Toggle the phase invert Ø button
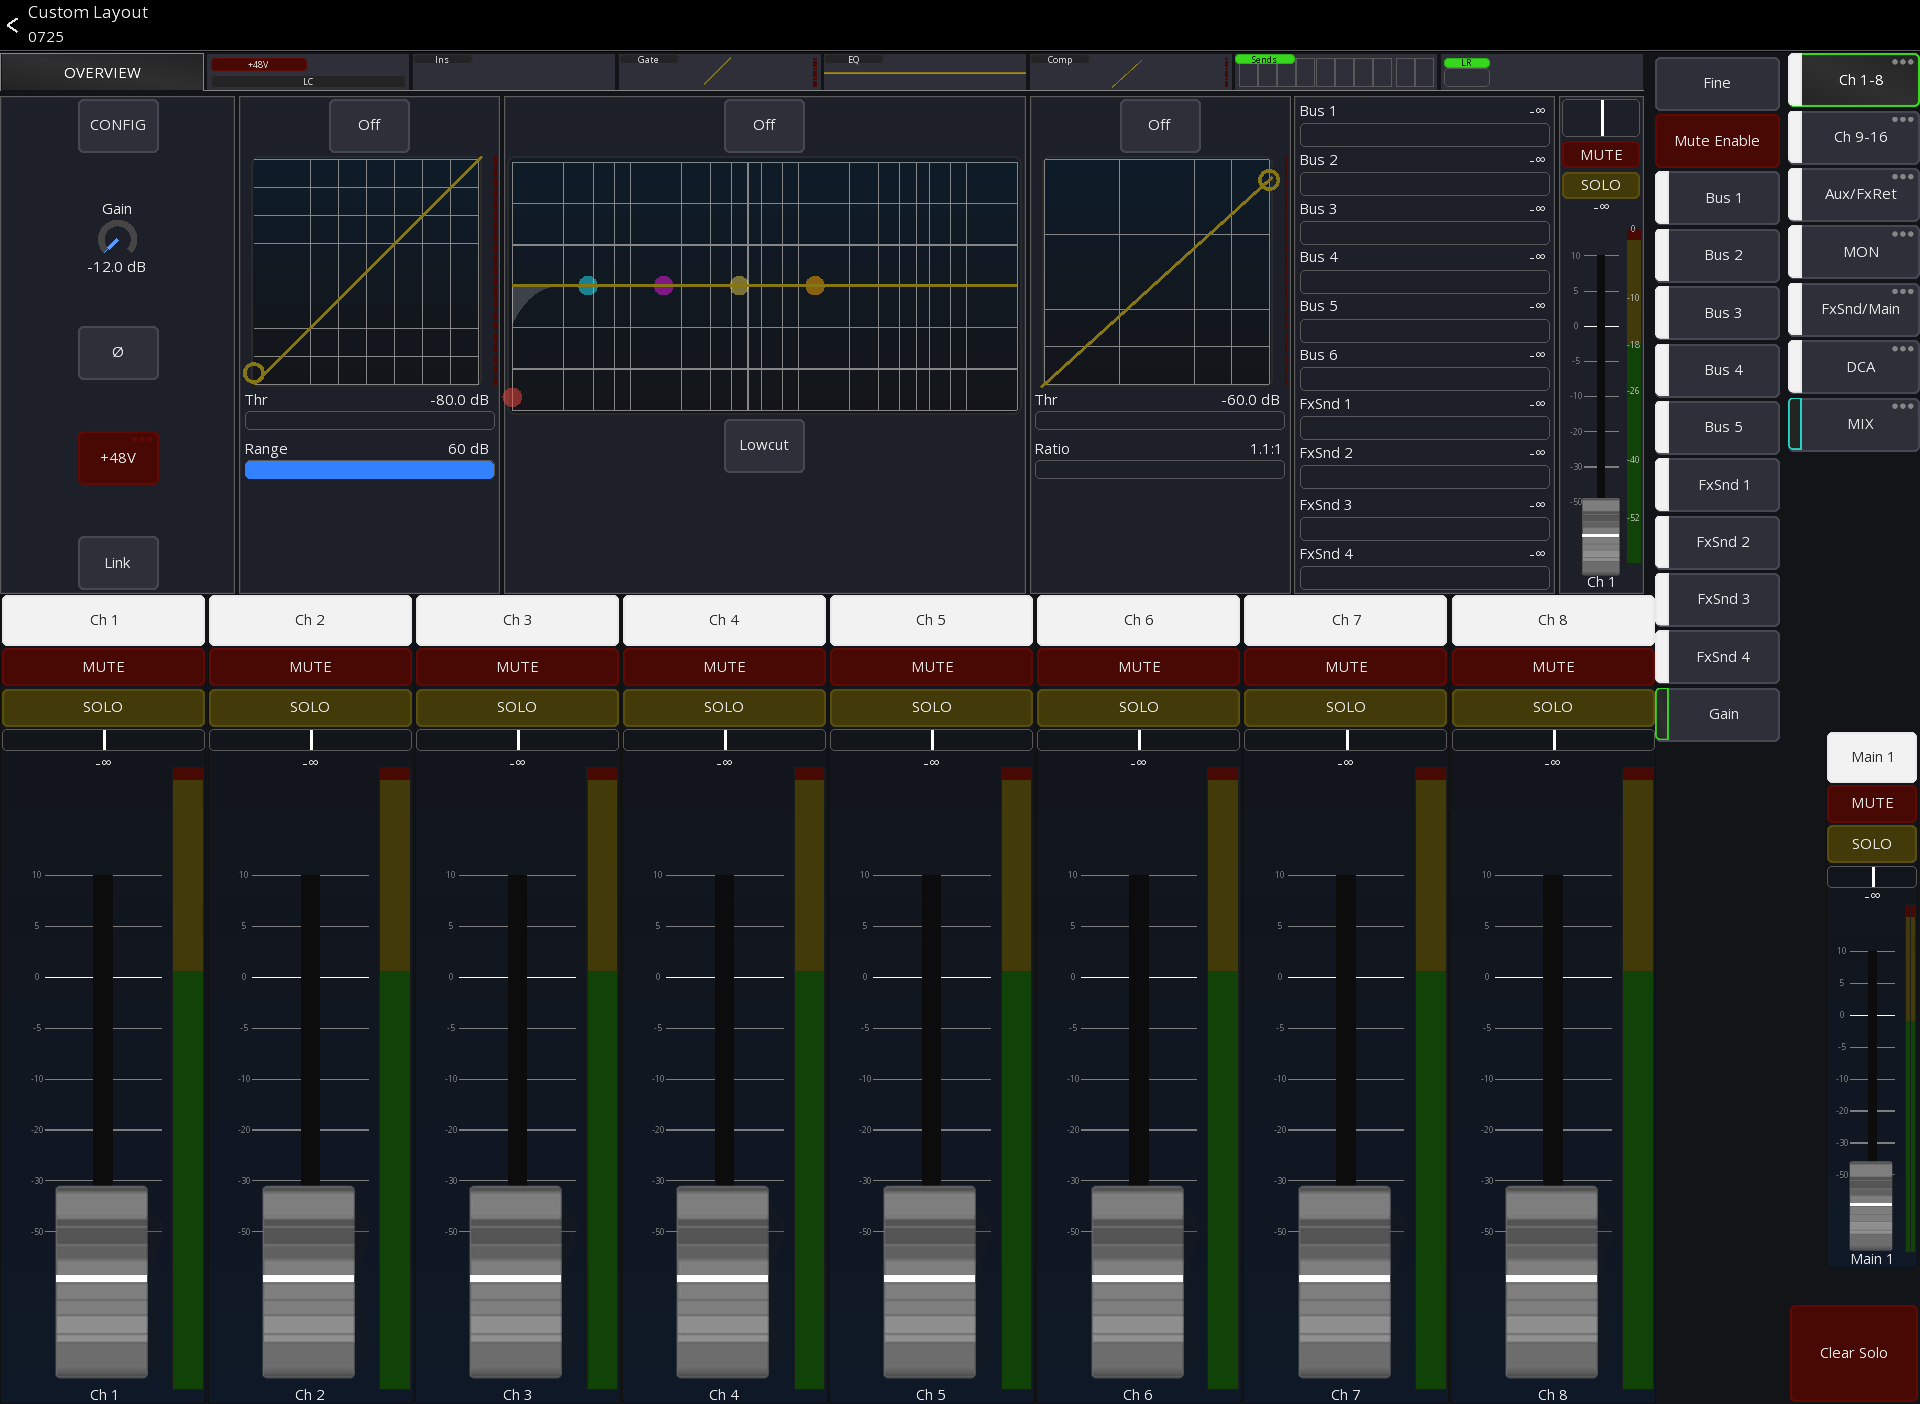The width and height of the screenshot is (1920, 1404). coord(118,352)
